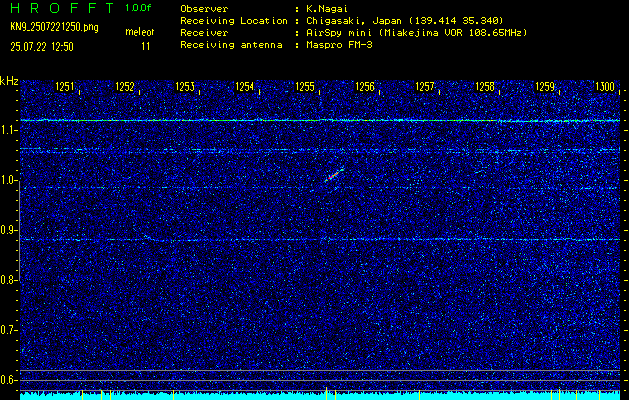Screen dimensions: 629x400
Task: Click yellow detection marker between 1252 and 1253
Action: (x=173, y=396)
